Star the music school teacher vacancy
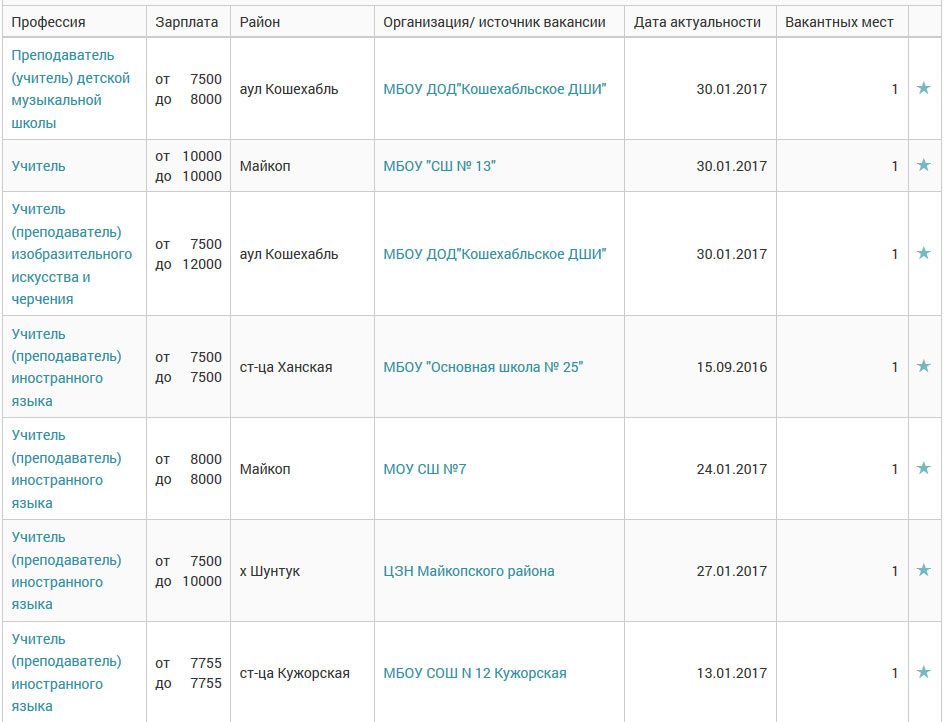The height and width of the screenshot is (722, 952). coord(923,88)
